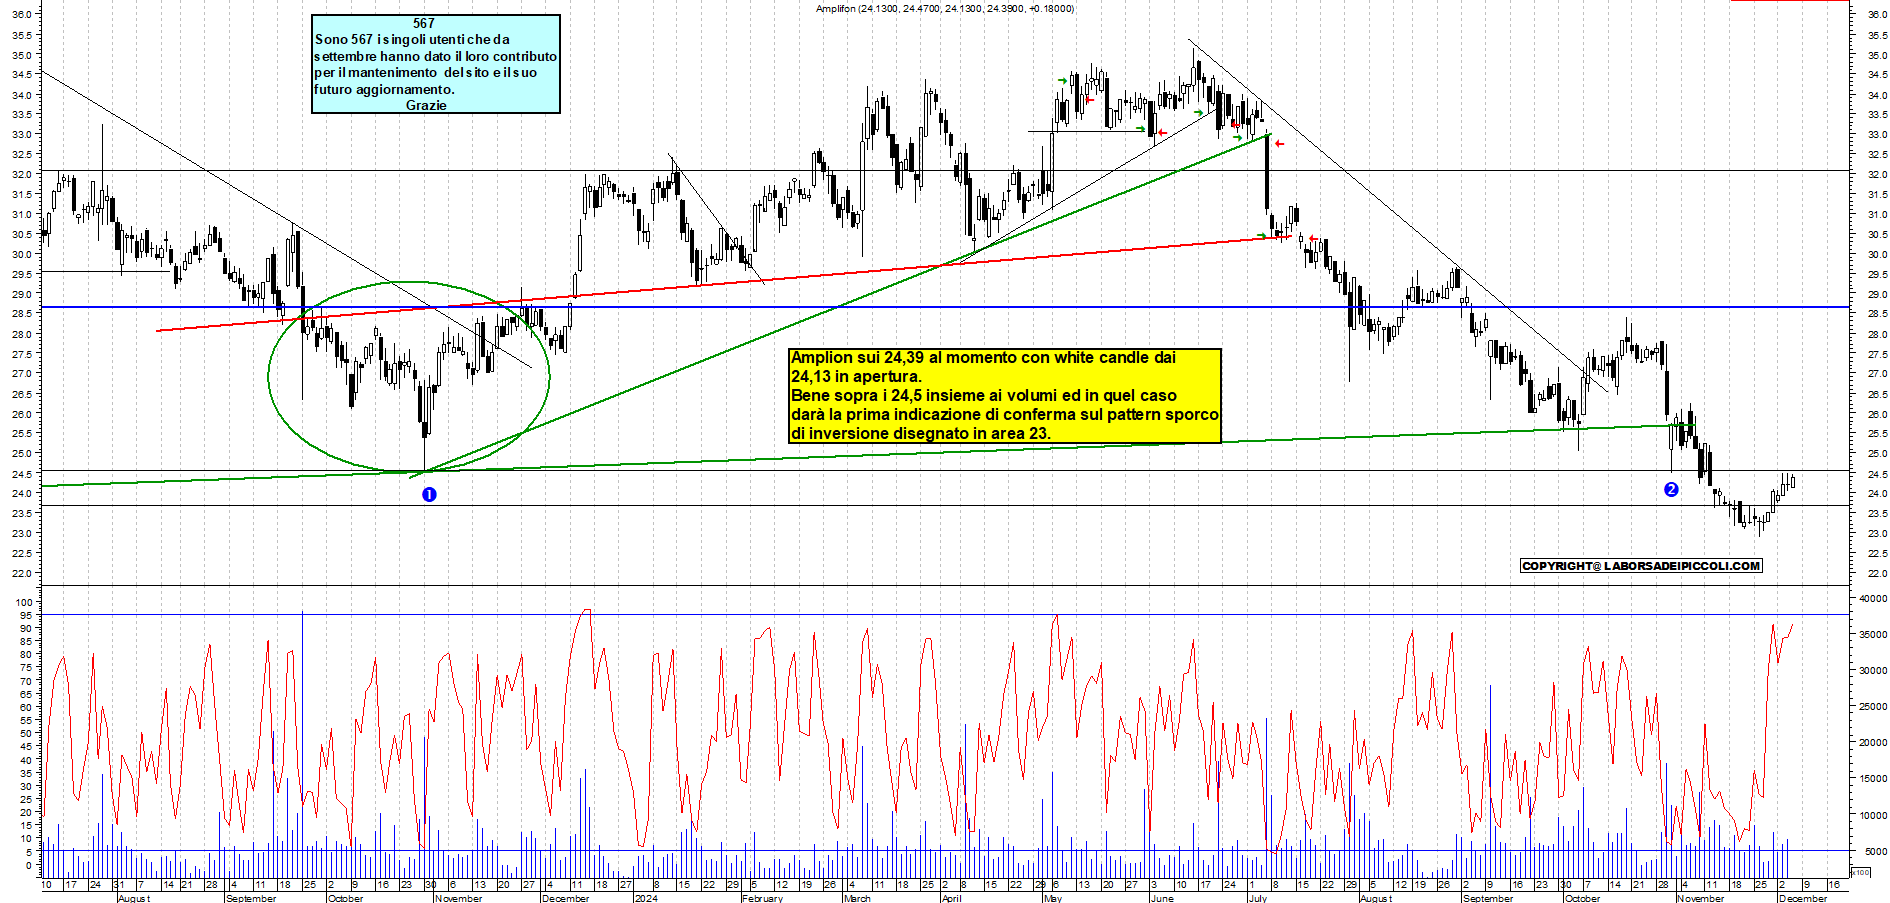This screenshot has width=1890, height=903.
Task: Click the 'April' month label on the date axis
Action: coord(951,898)
